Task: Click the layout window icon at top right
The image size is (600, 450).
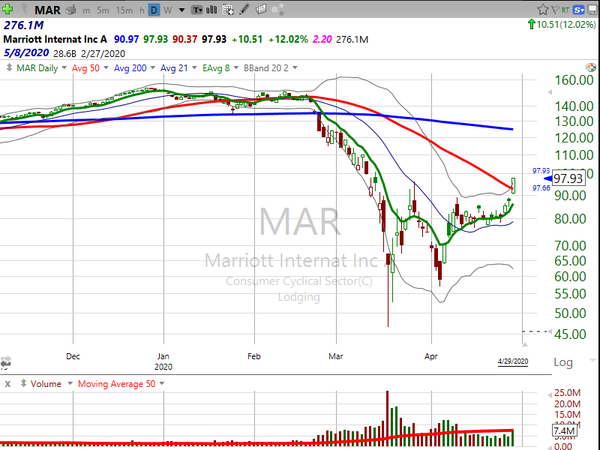Action: pyautogui.click(x=592, y=10)
